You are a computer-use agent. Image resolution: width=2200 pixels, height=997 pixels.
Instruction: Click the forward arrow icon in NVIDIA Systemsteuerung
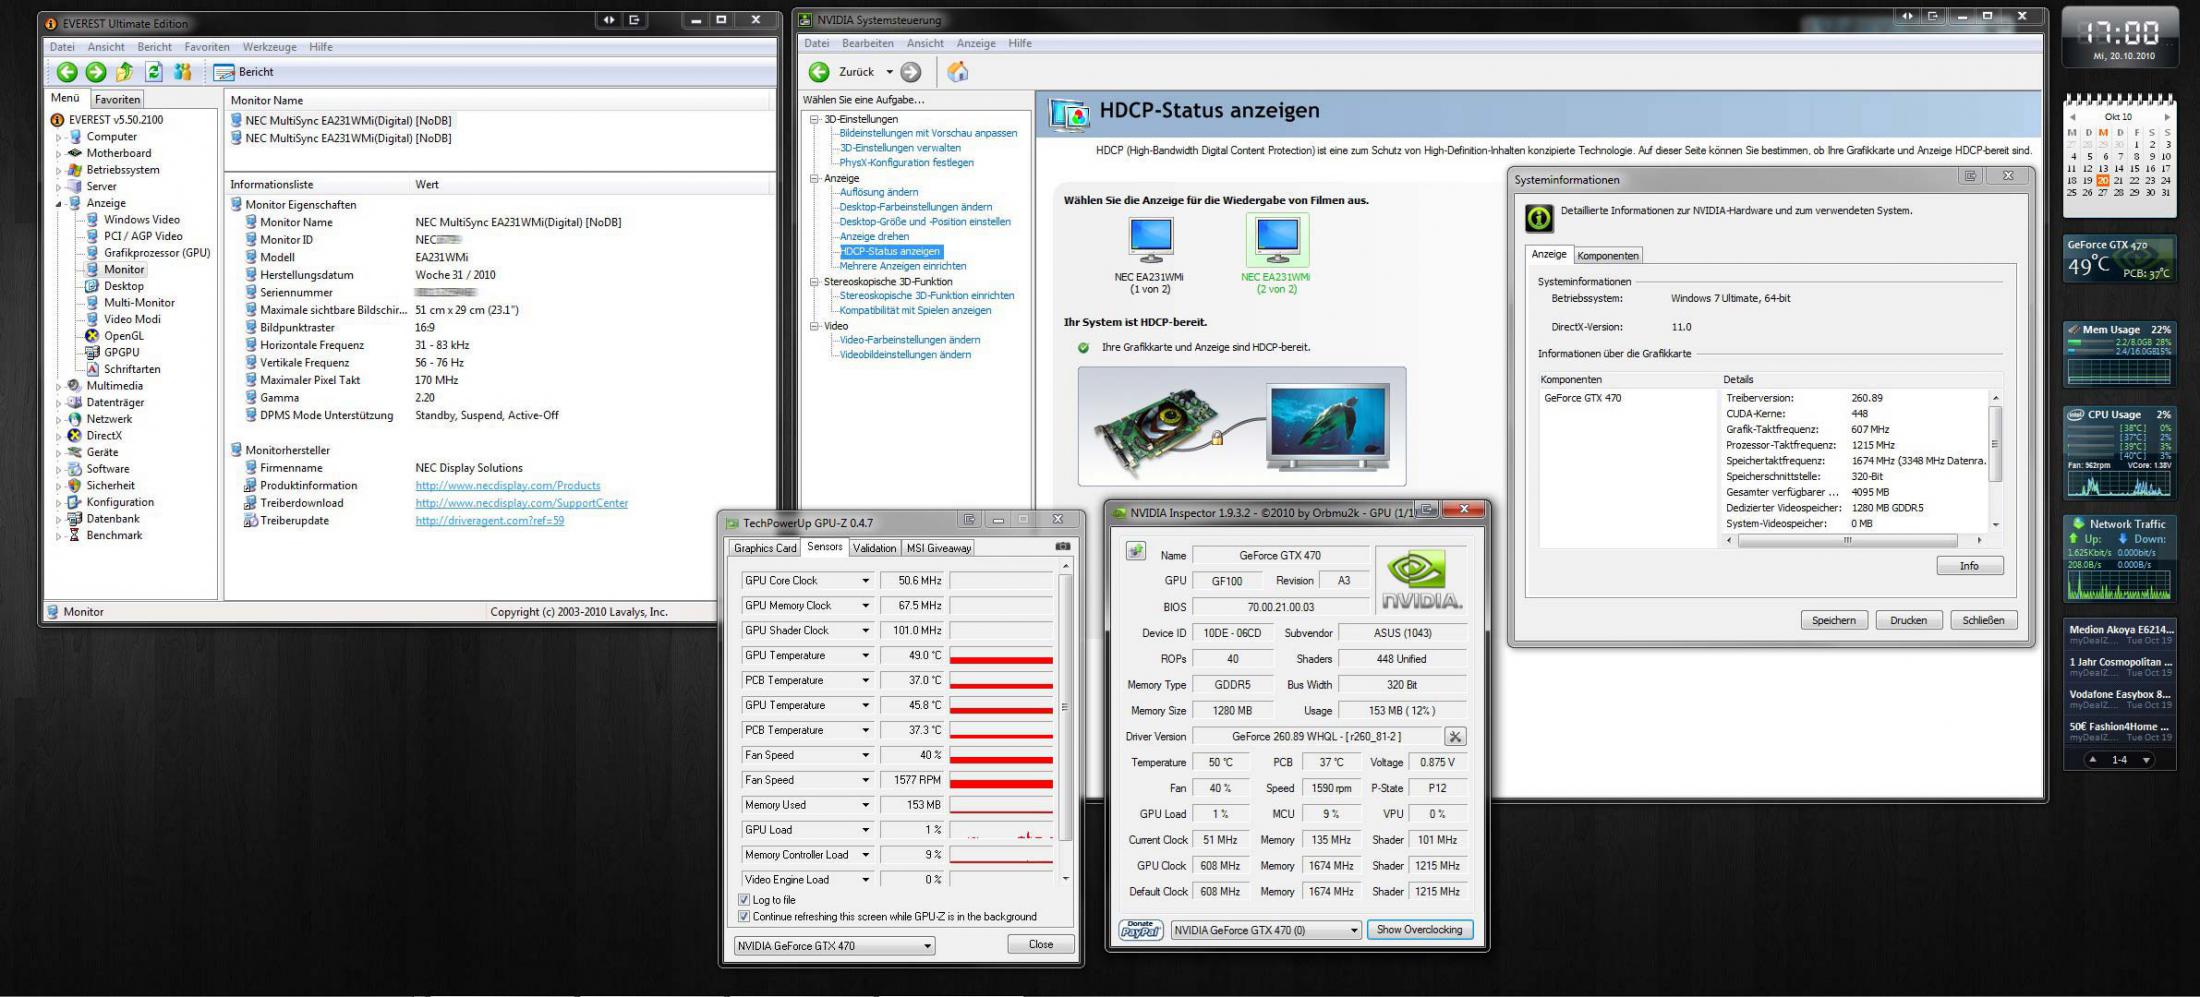[911, 72]
